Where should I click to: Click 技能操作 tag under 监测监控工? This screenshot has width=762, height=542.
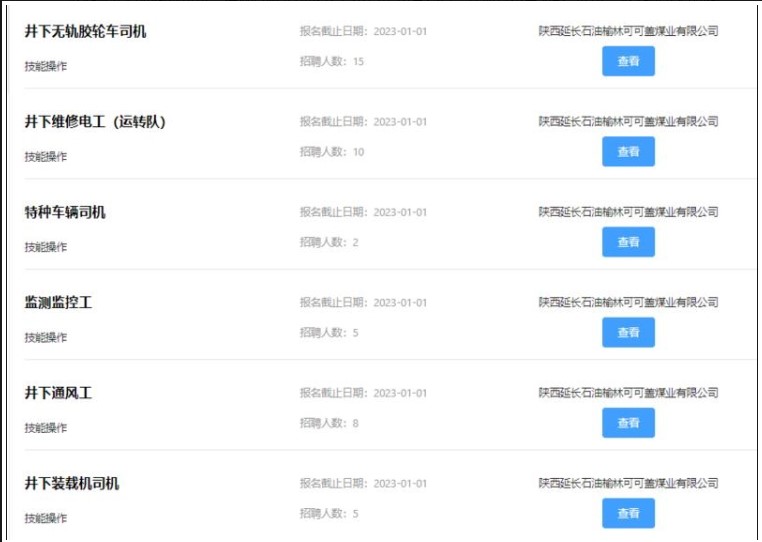coord(46,337)
